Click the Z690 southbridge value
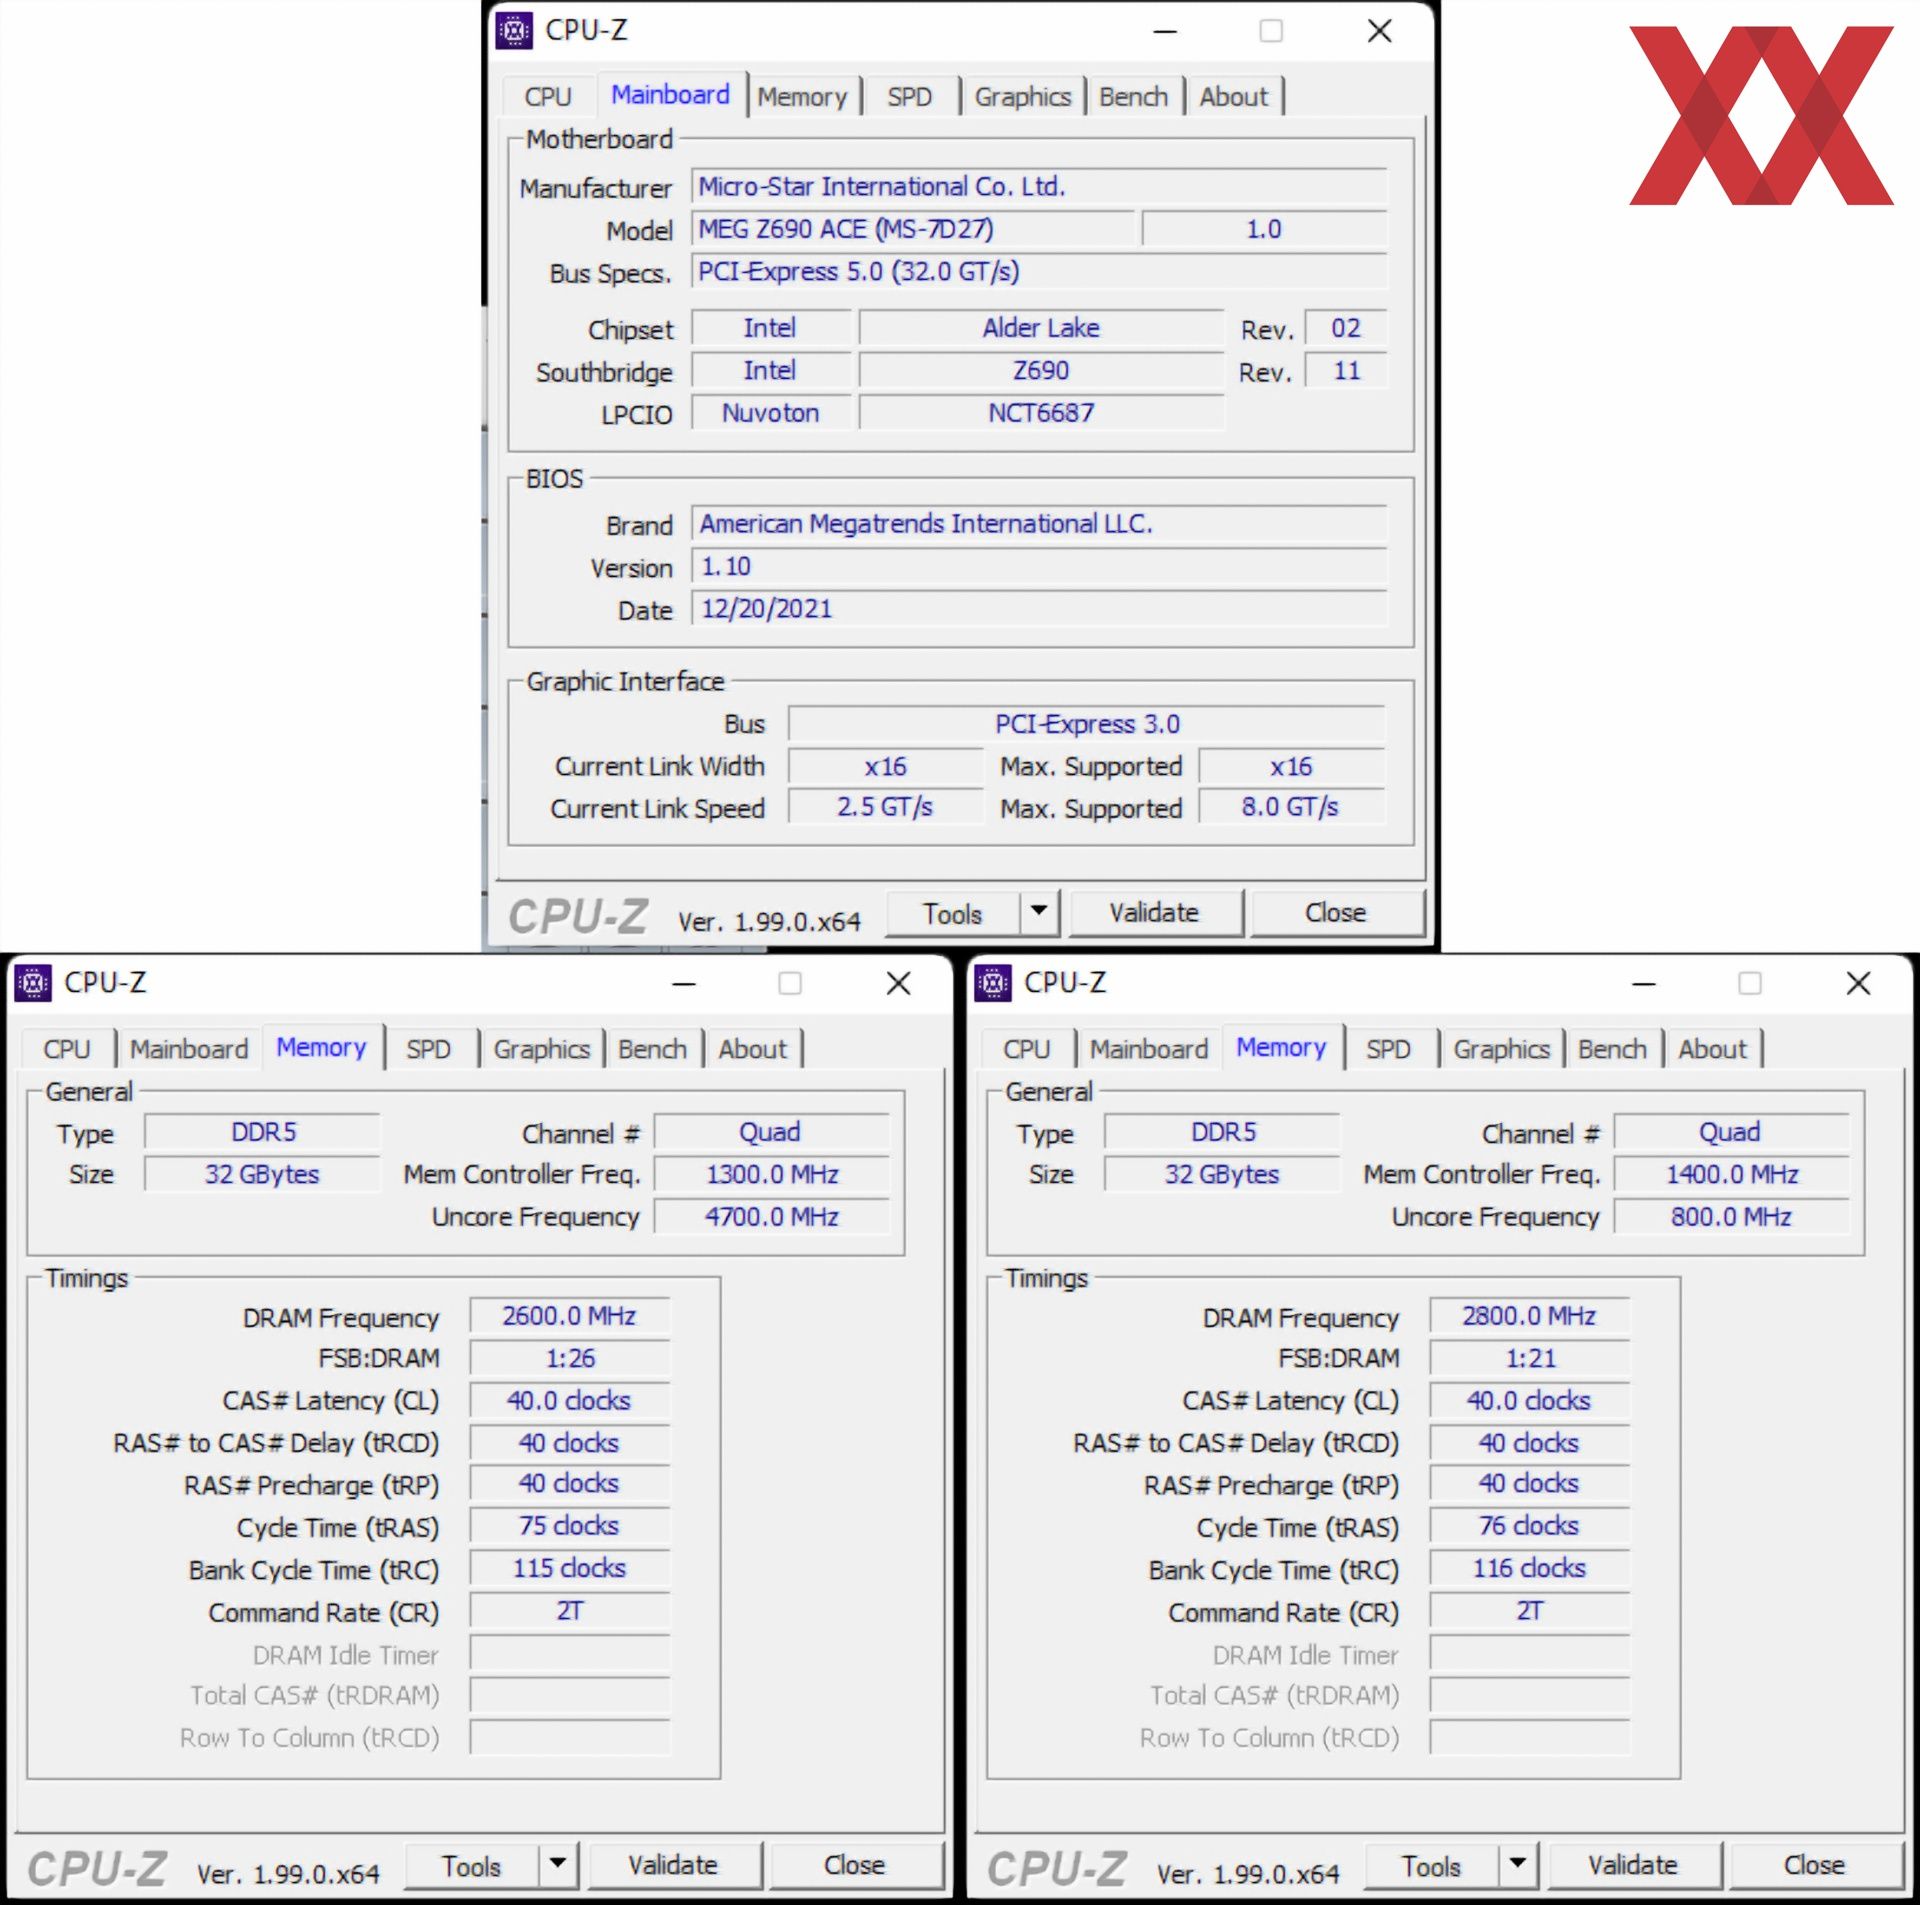Screen dimensions: 1920x1905 (1041, 371)
